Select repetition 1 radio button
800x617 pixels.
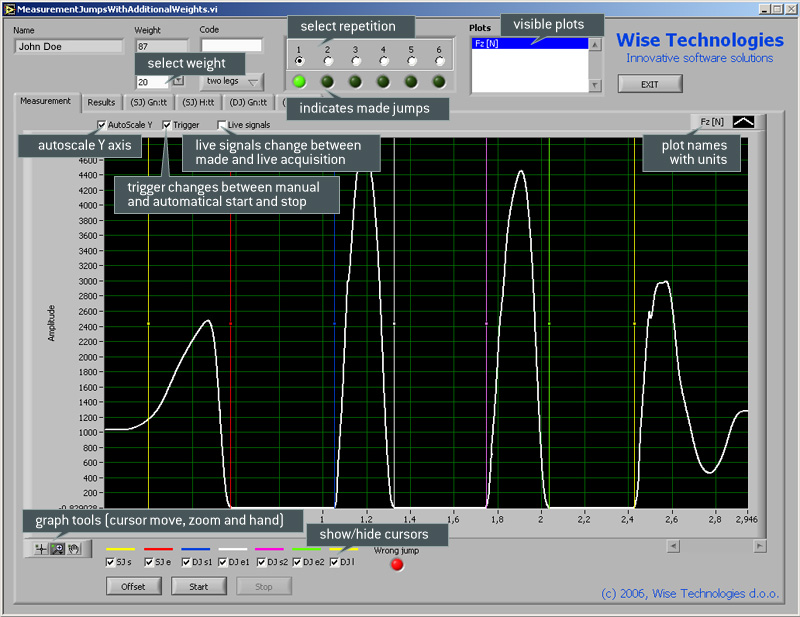tap(299, 61)
